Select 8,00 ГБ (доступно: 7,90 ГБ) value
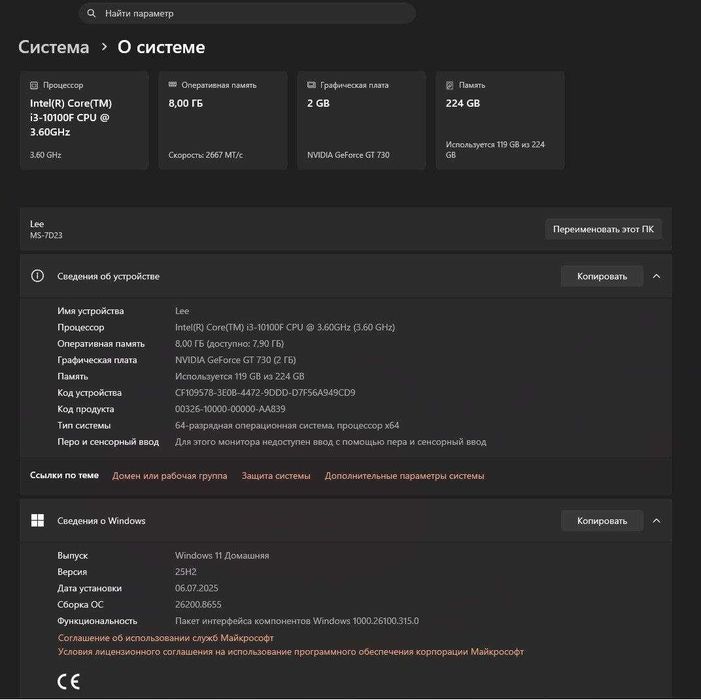701x700 pixels. coord(229,343)
